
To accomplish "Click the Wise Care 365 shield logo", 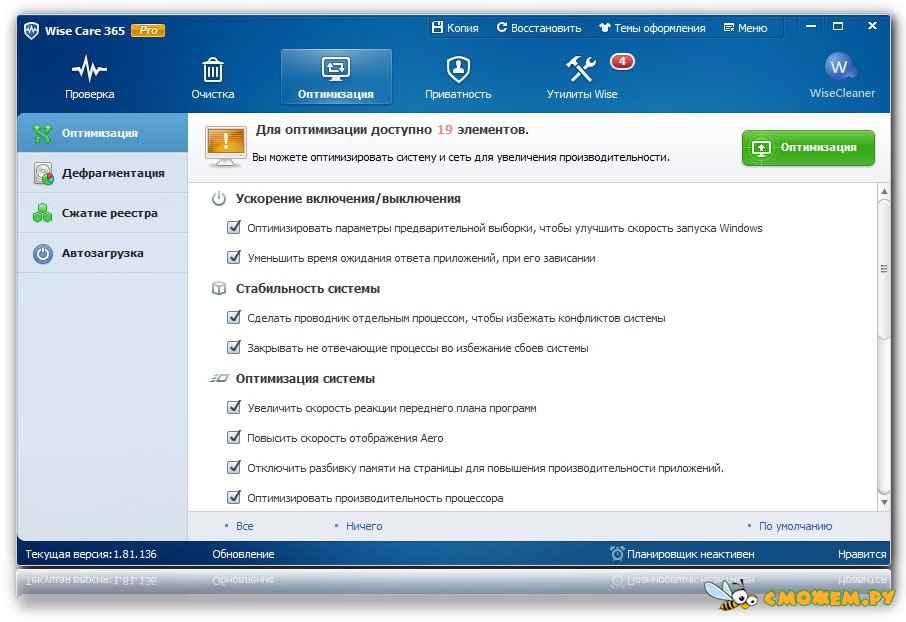I will [x=31, y=31].
